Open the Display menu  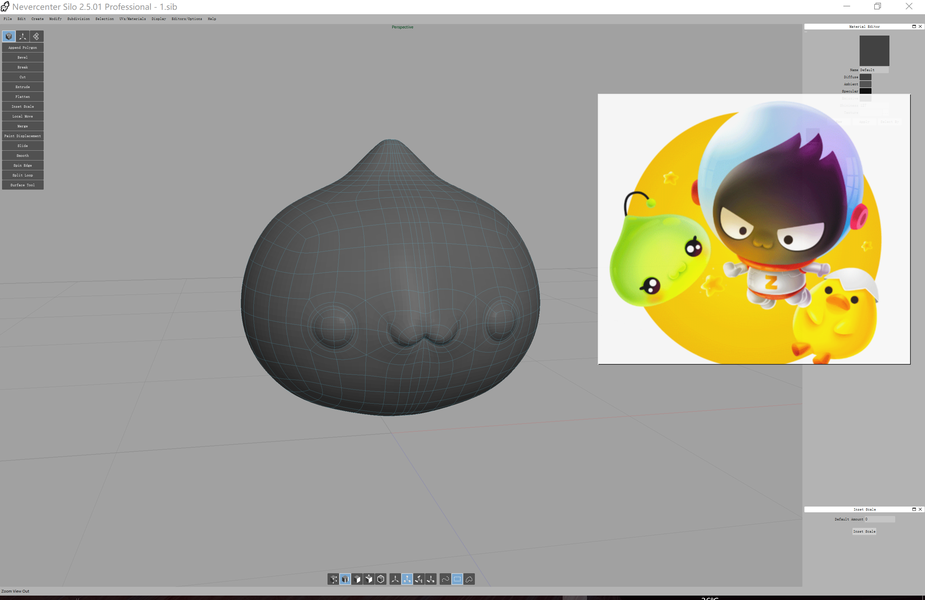[x=159, y=19]
